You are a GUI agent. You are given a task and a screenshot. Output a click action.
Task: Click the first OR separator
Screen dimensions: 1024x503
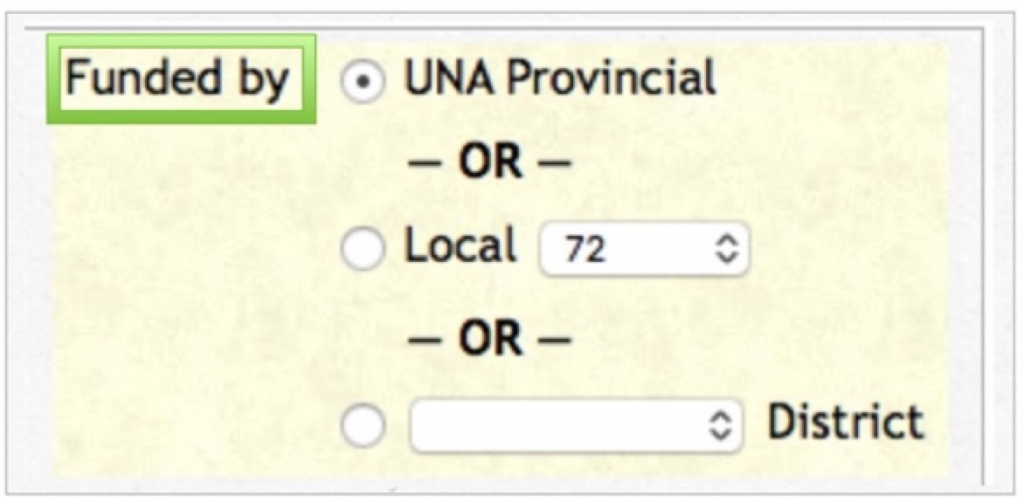pyautogui.click(x=489, y=162)
